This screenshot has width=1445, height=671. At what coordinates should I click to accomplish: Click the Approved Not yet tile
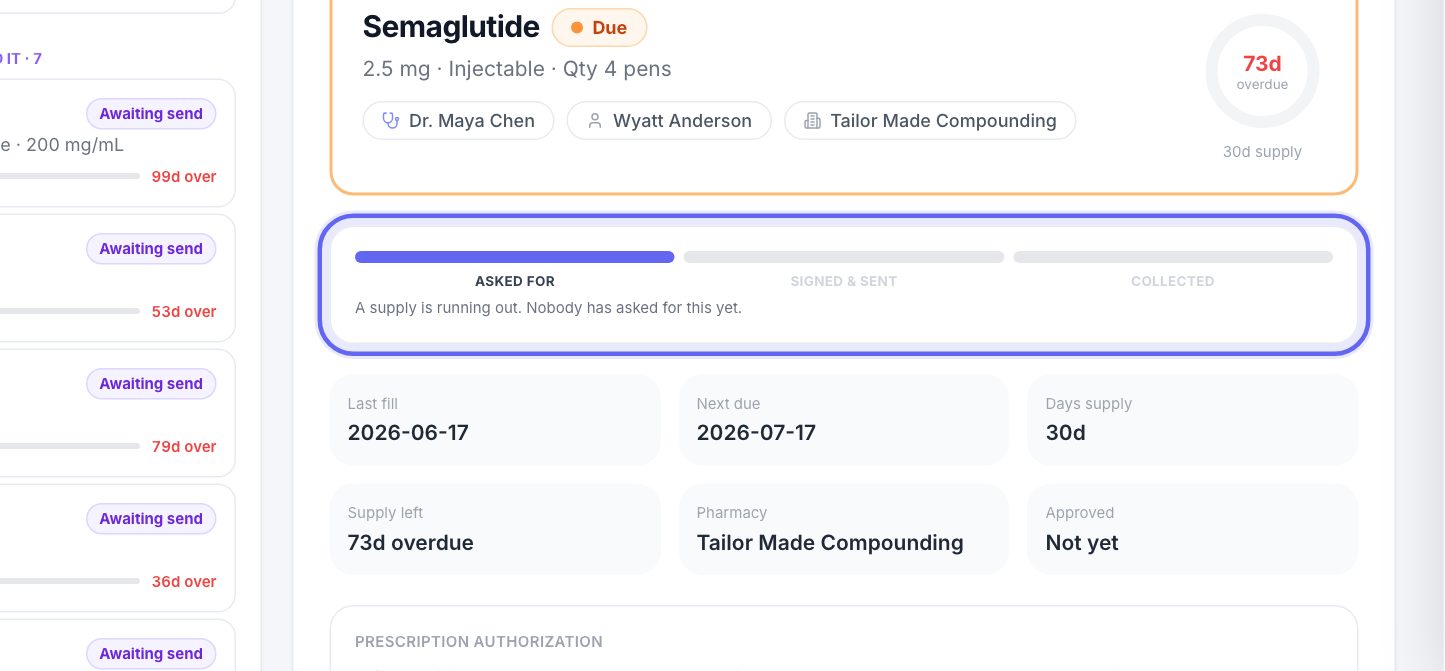(1193, 529)
